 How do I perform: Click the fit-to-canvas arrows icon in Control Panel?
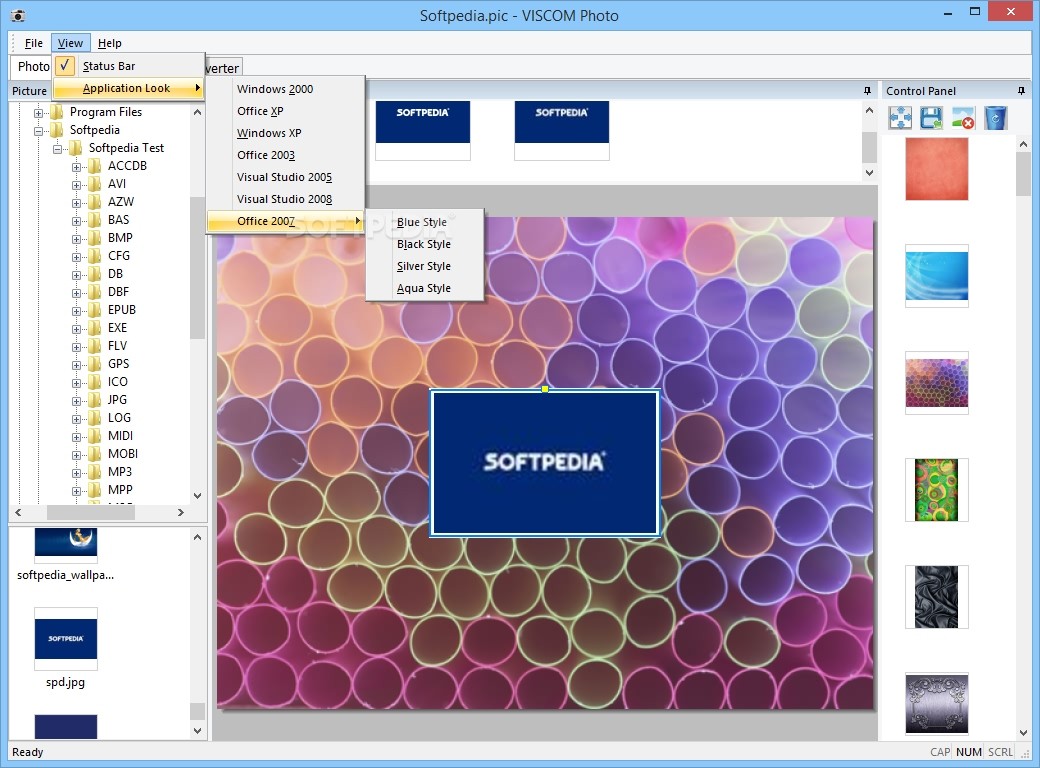[900, 118]
